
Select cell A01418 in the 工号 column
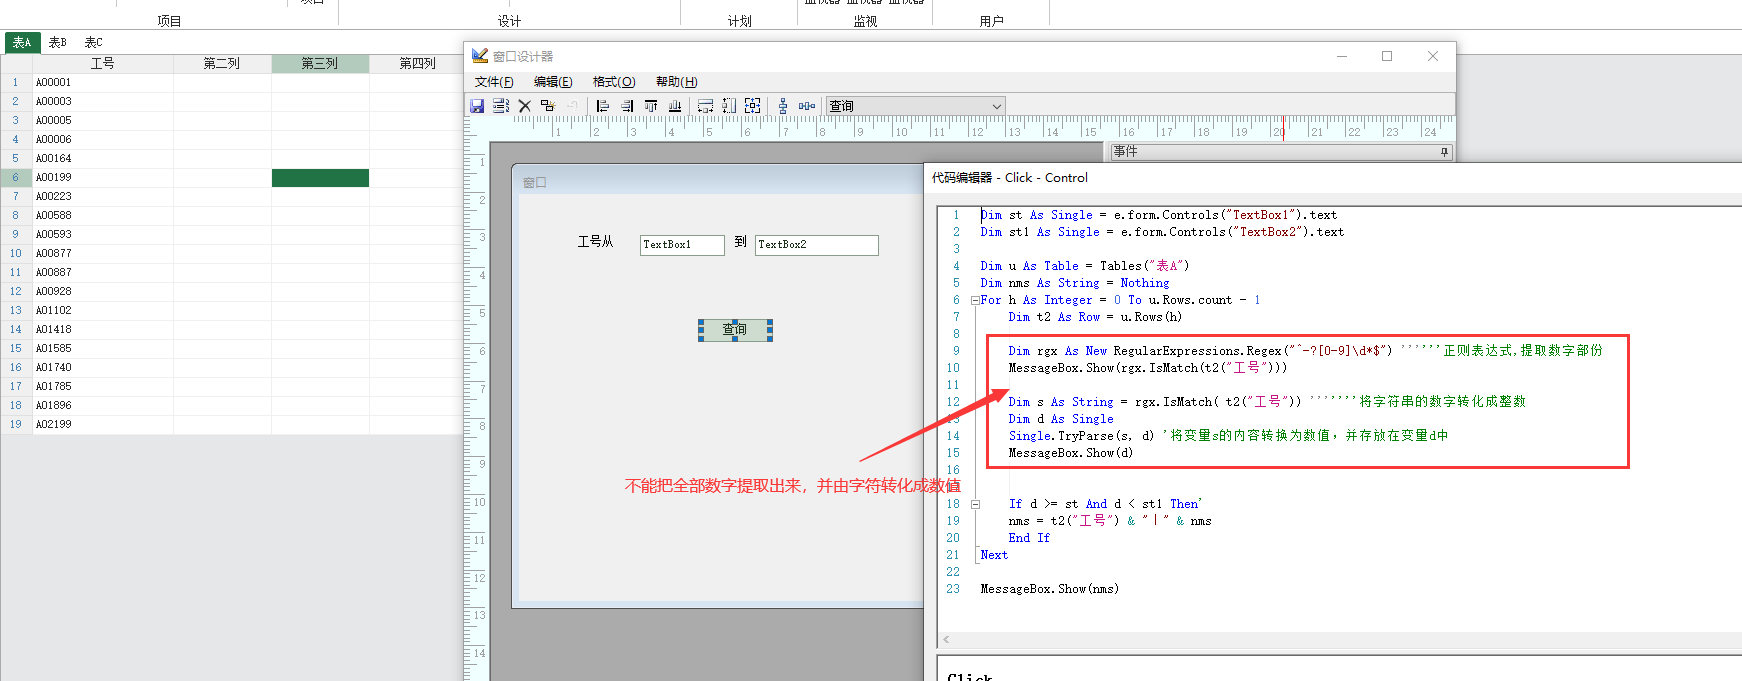(102, 330)
